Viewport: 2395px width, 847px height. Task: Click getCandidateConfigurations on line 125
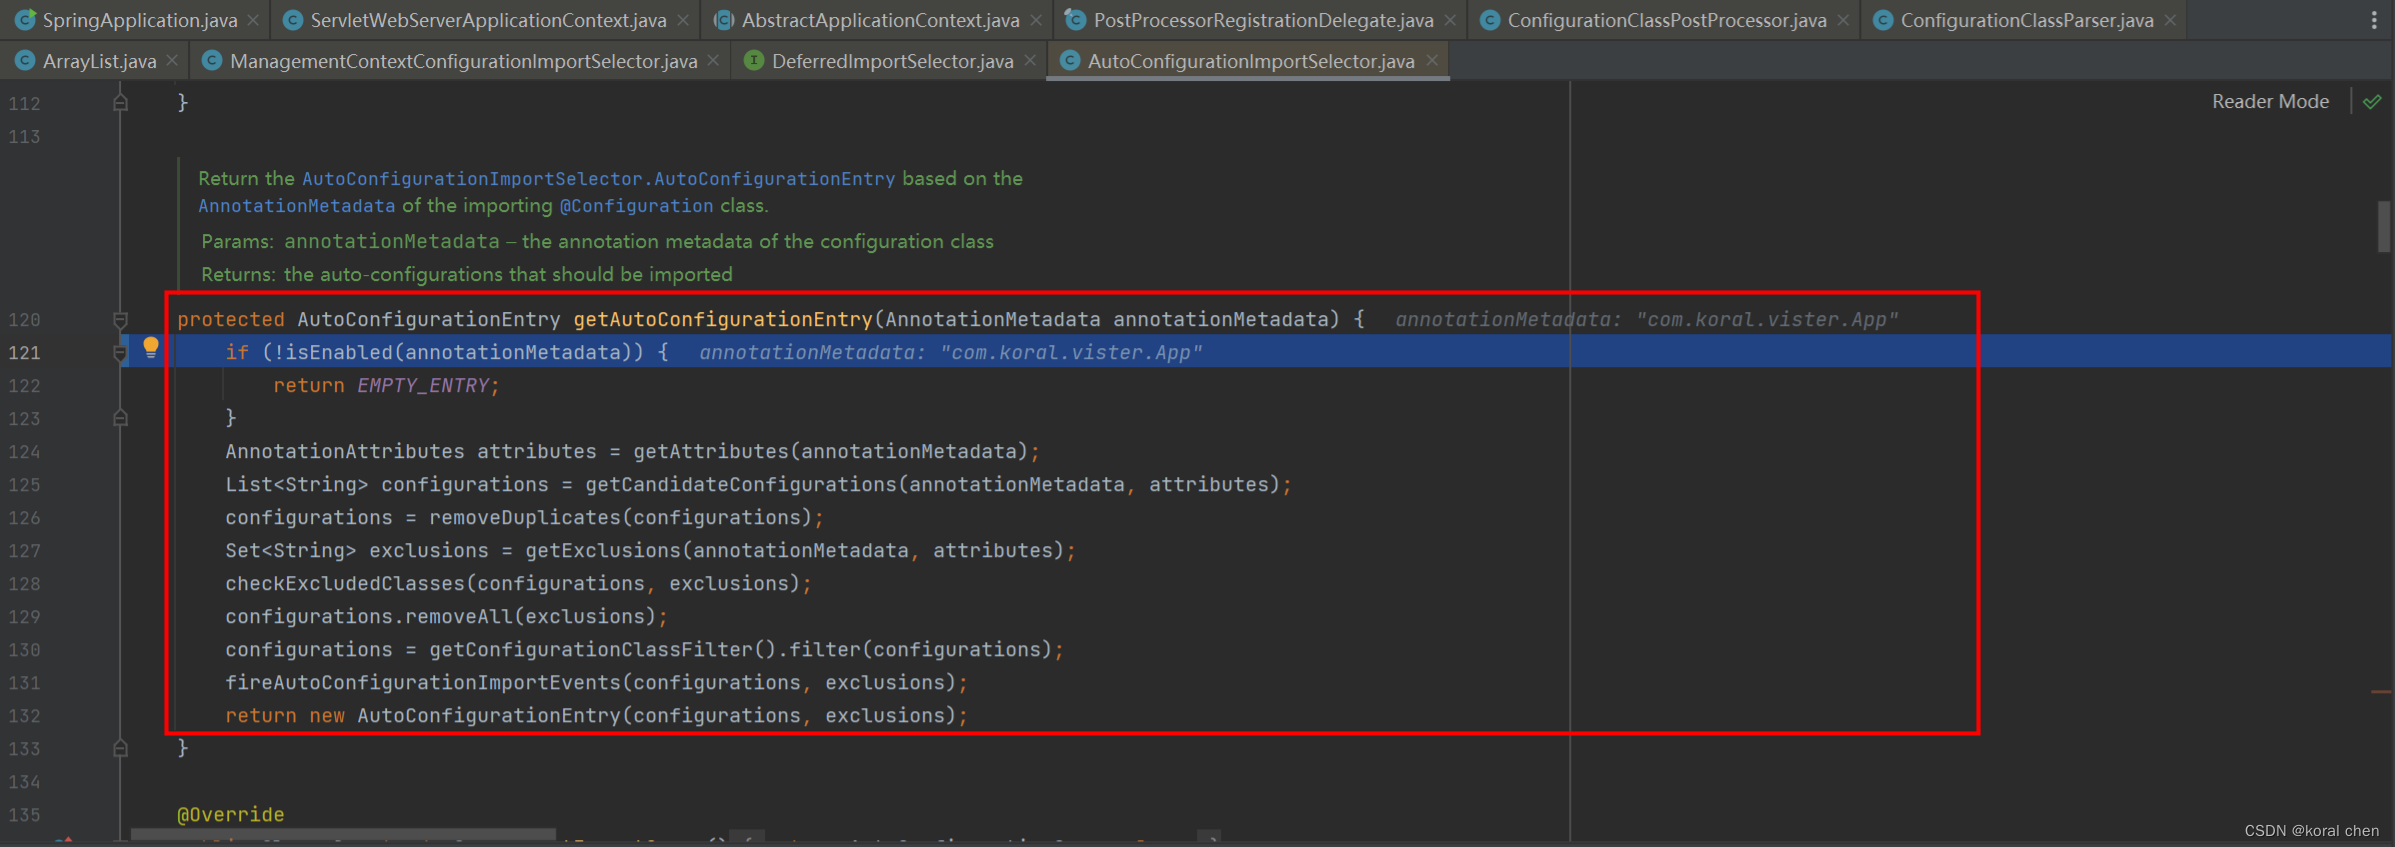[741, 485]
